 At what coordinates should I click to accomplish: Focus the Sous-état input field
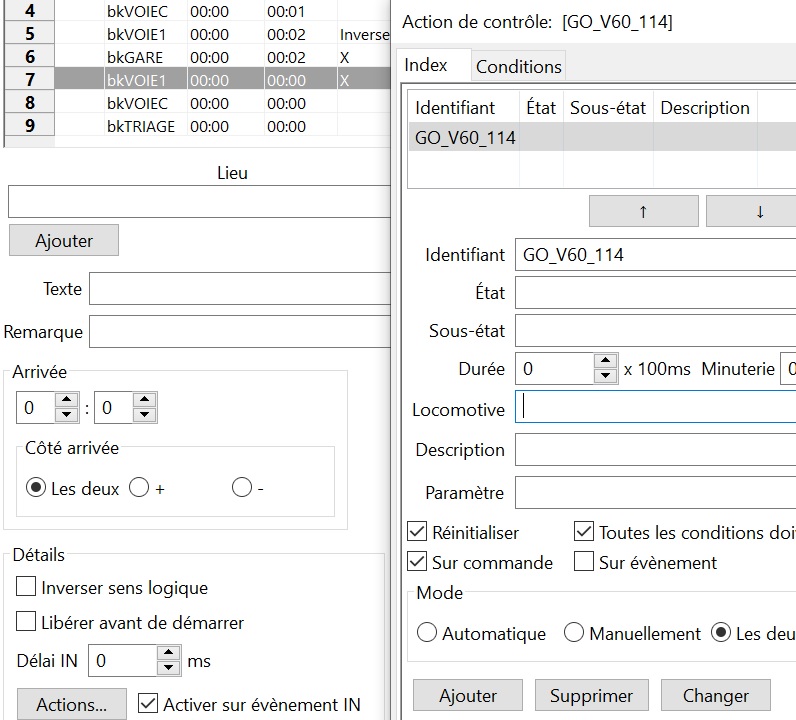(x=655, y=331)
